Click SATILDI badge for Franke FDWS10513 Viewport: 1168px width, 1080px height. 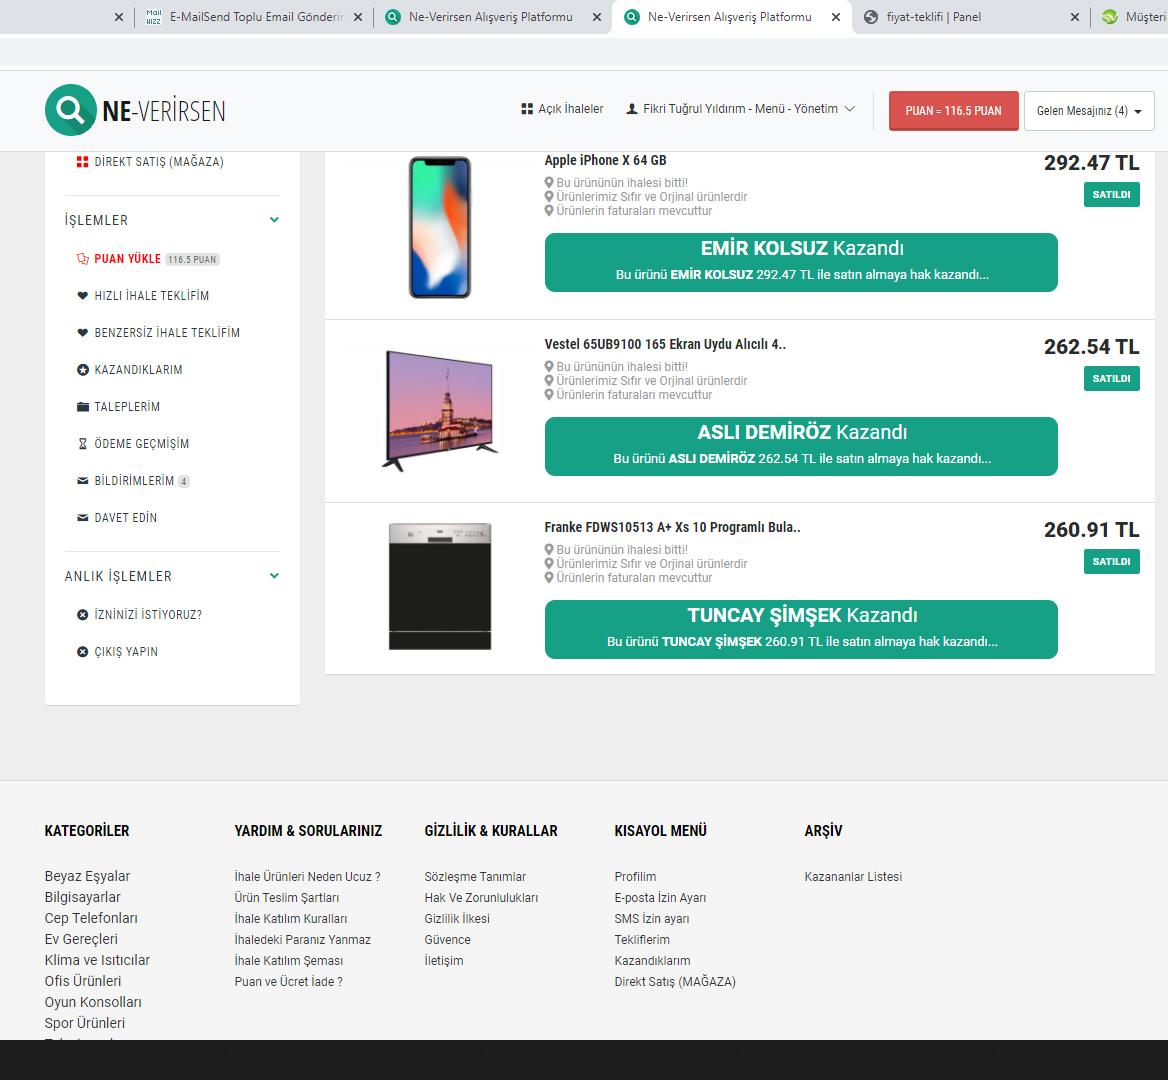point(1111,562)
